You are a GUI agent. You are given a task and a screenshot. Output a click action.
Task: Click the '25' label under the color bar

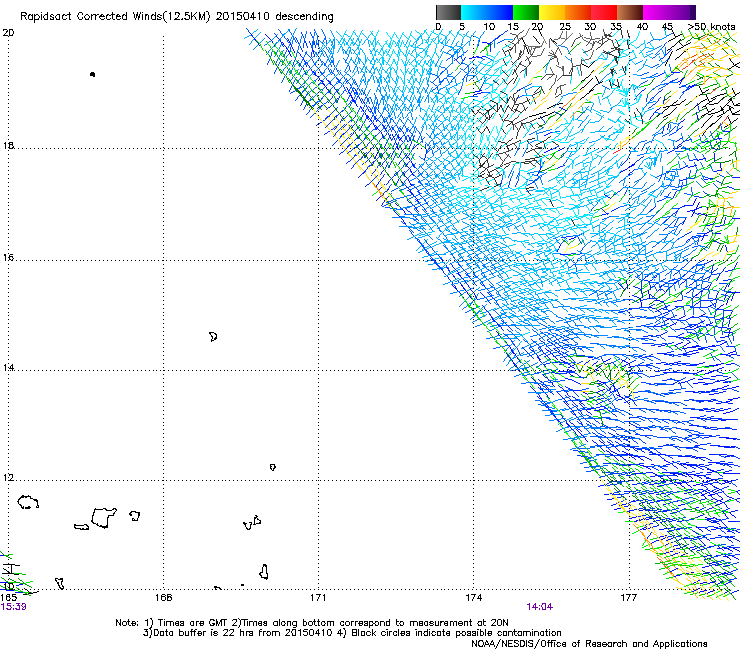click(565, 27)
